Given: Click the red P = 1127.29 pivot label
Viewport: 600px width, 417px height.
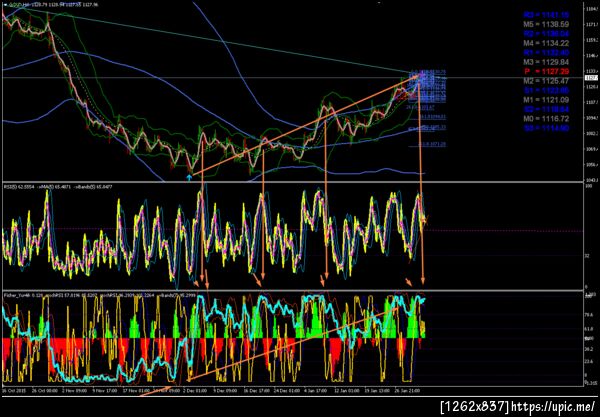Looking at the screenshot, I should (546, 72).
